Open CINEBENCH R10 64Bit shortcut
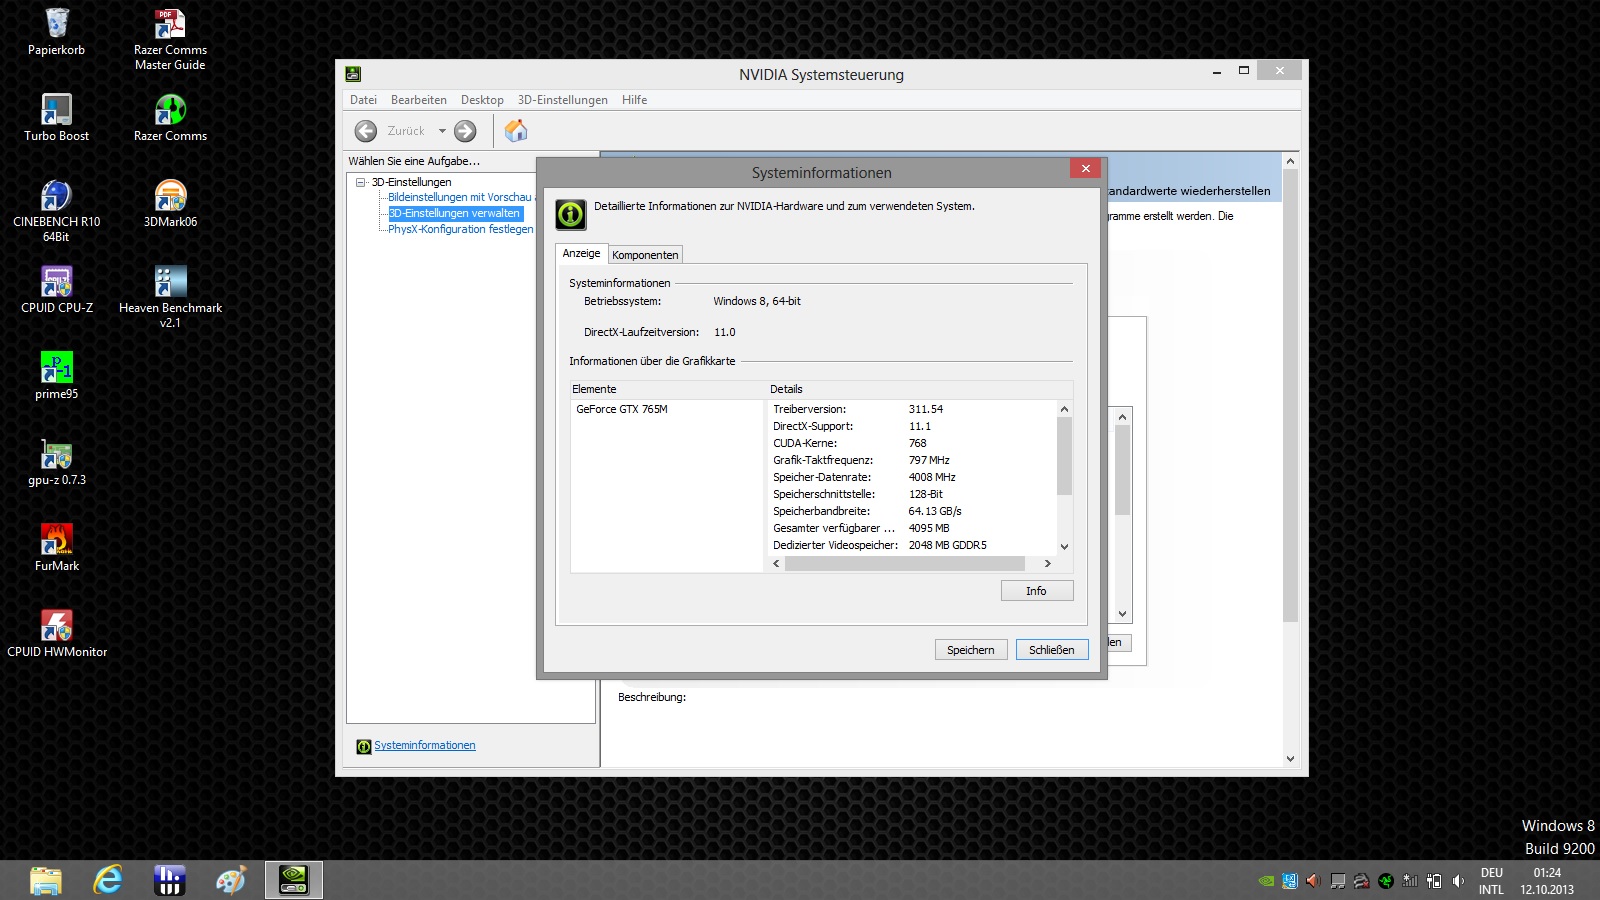 pyautogui.click(x=57, y=211)
